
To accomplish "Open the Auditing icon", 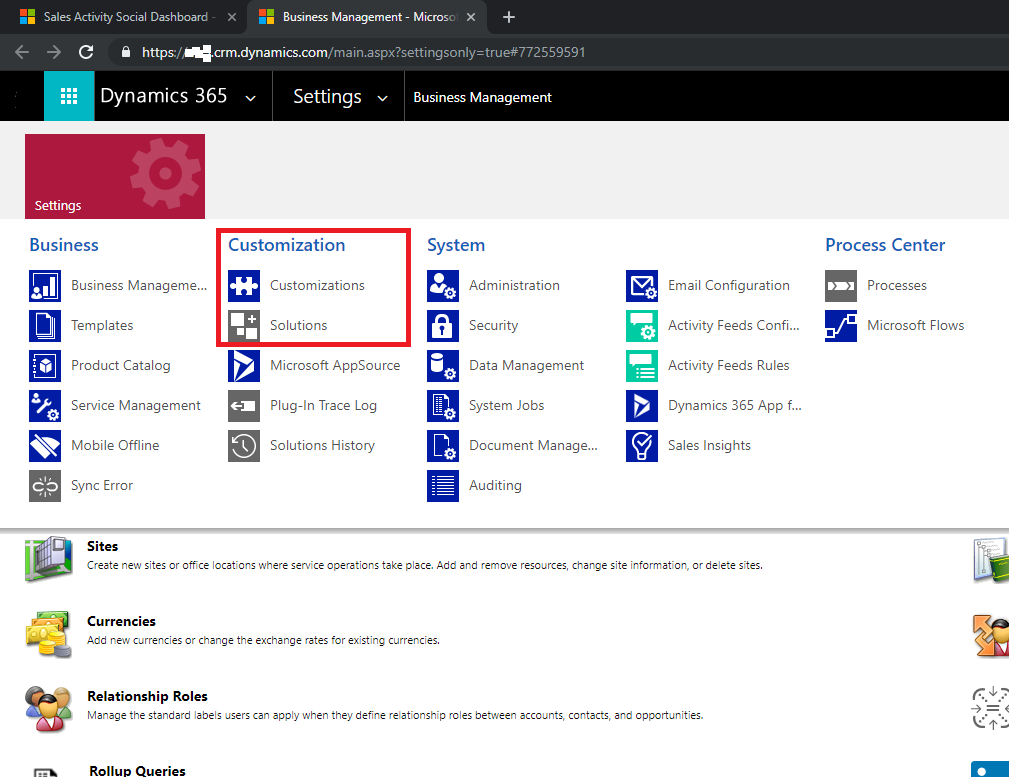I will (x=442, y=485).
